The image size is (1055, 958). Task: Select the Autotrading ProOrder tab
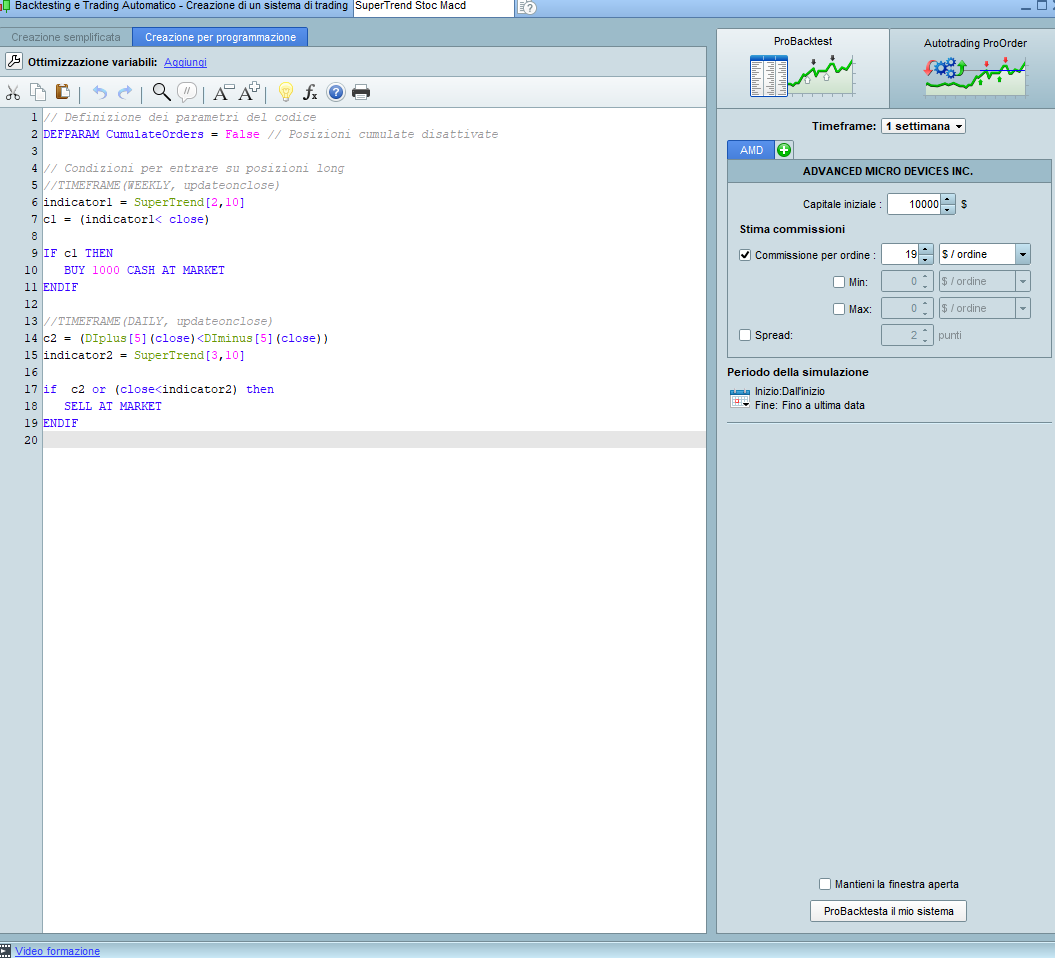[974, 69]
